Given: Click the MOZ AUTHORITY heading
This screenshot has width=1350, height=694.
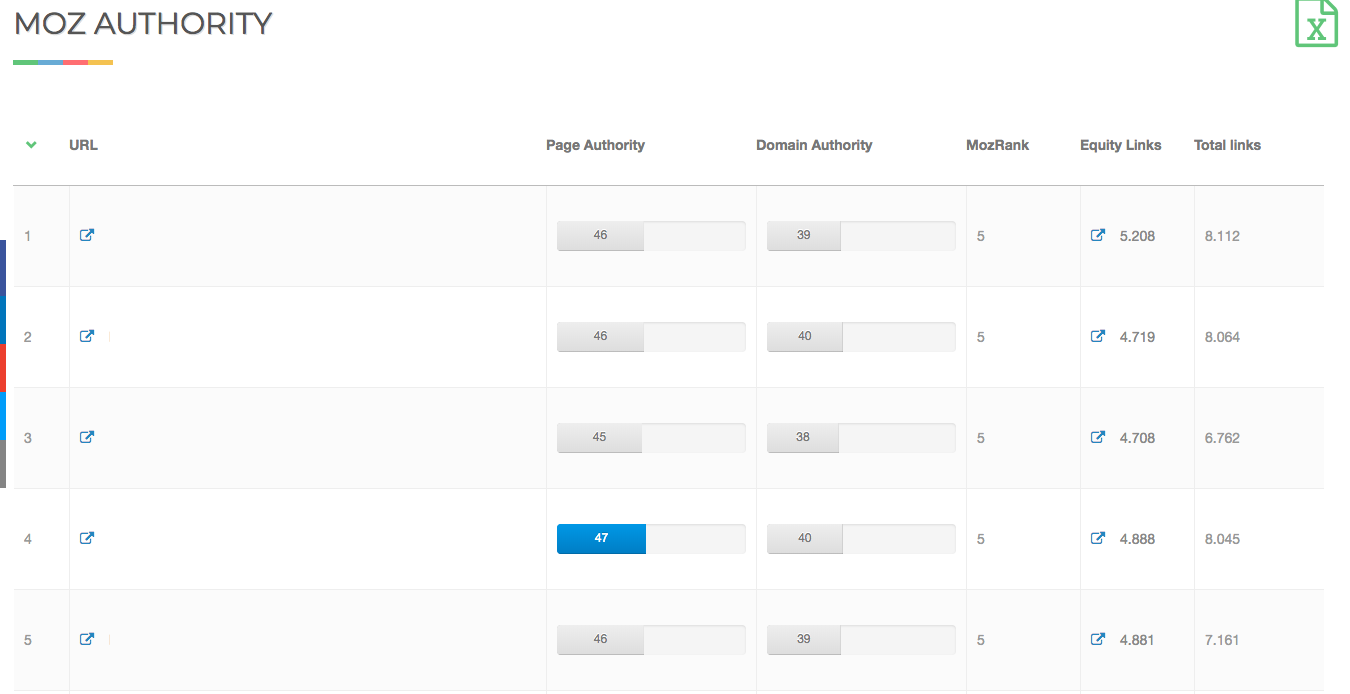Looking at the screenshot, I should pyautogui.click(x=143, y=23).
